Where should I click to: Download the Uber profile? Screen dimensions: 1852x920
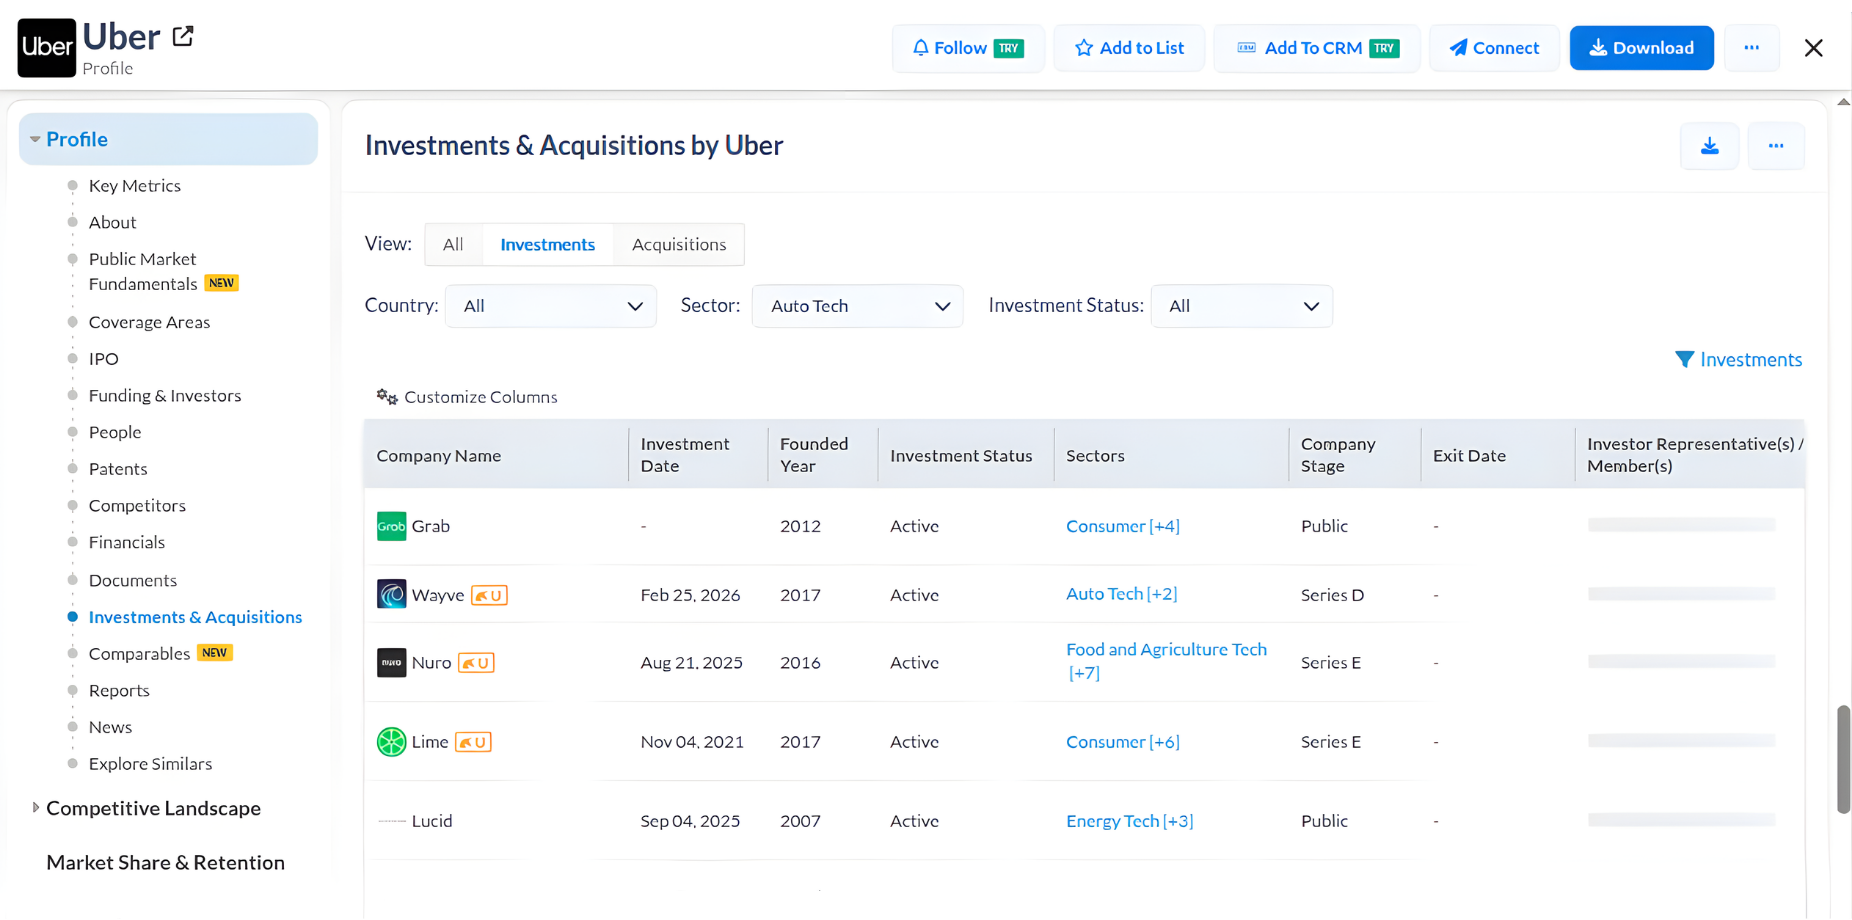click(1641, 48)
